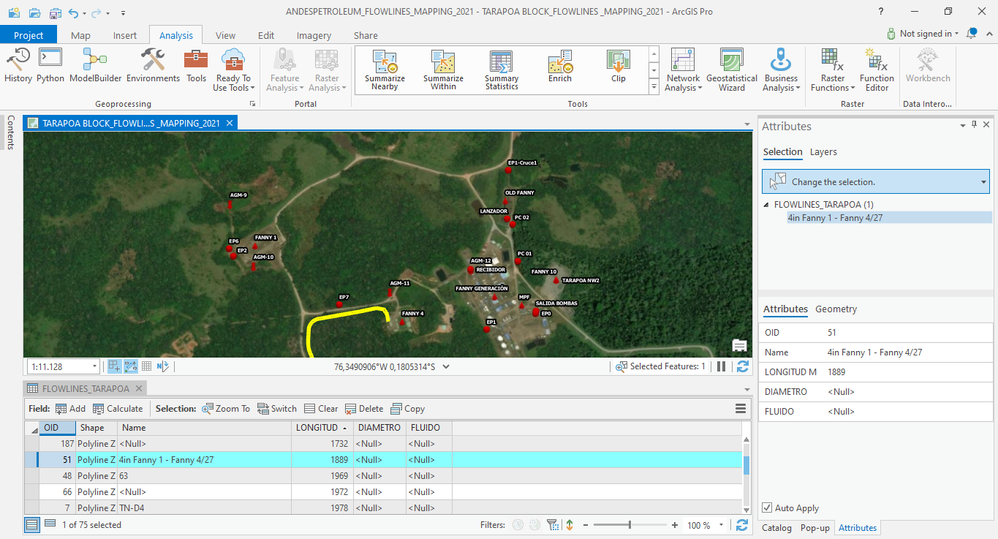Toggle the Auto Apply checkbox
998x539 pixels.
pos(768,508)
